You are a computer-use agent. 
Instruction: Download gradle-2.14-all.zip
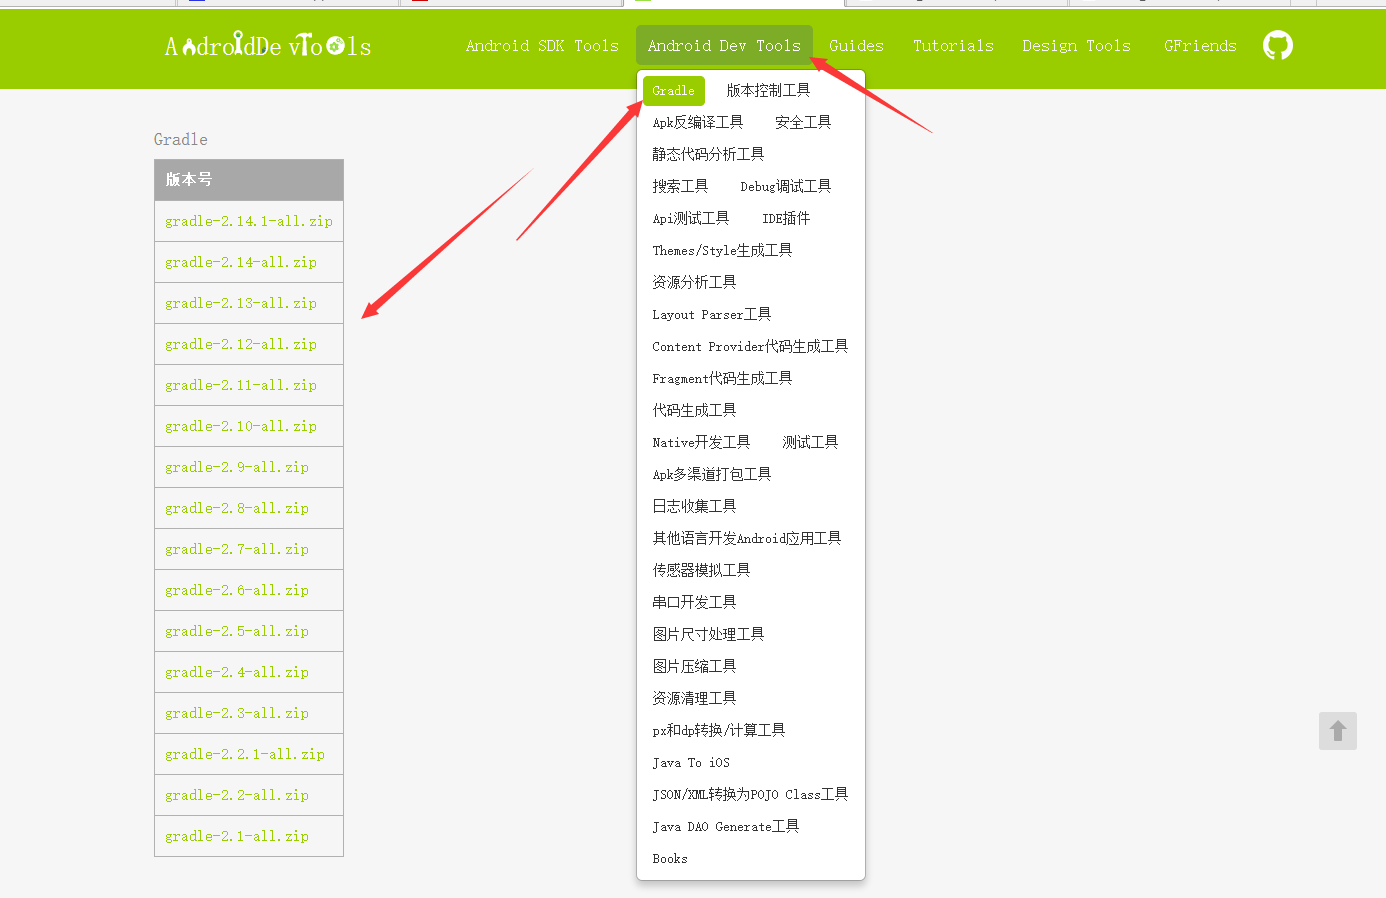[x=241, y=262]
